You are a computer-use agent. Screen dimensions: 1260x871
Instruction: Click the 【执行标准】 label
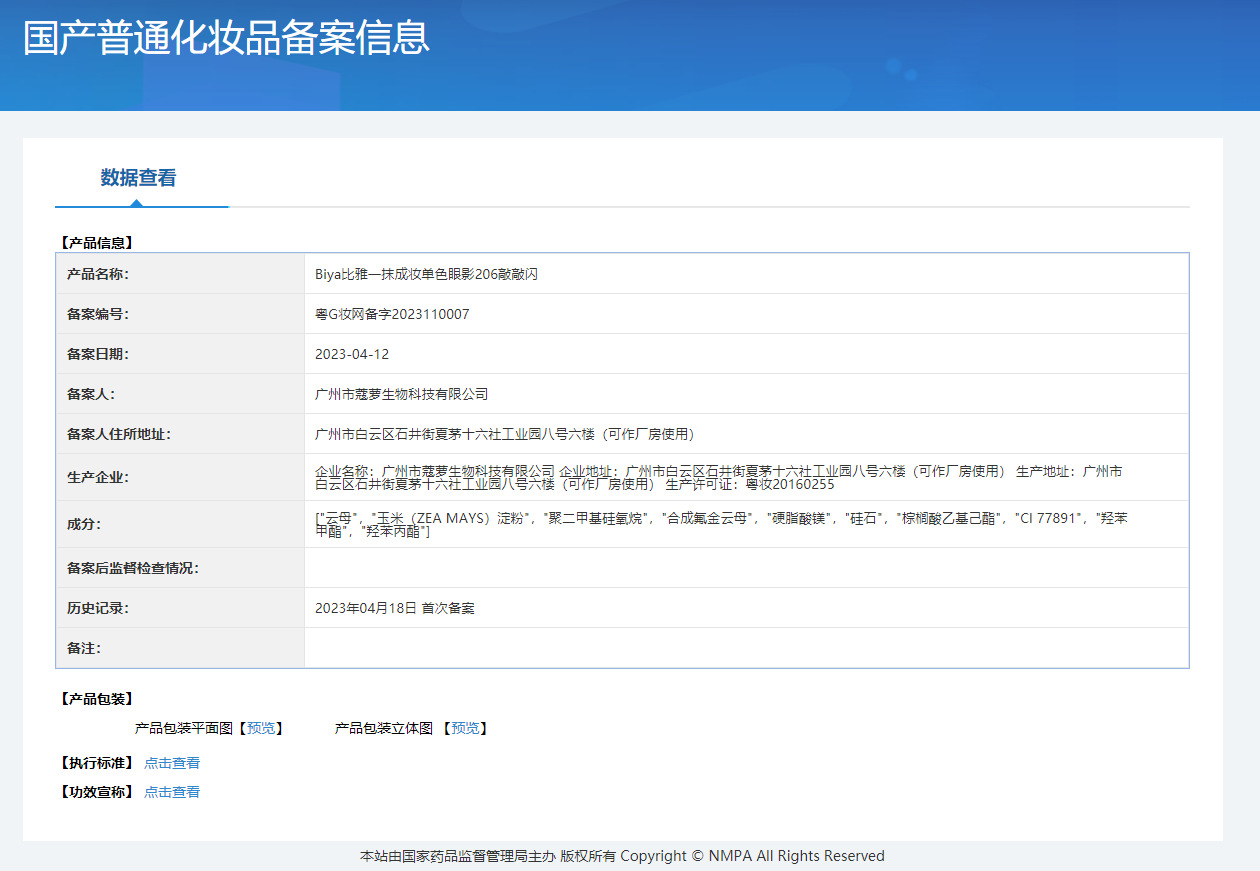point(96,763)
